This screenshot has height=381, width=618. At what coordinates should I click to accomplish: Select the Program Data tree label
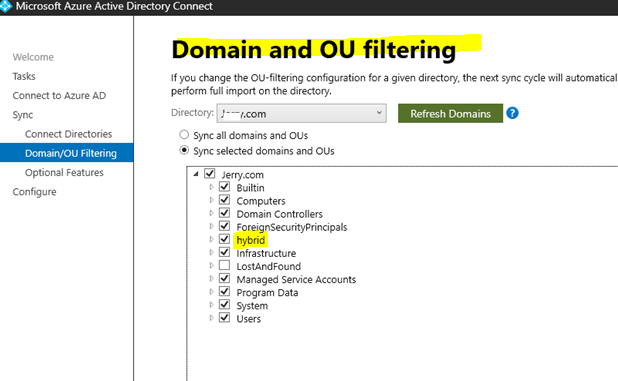tap(267, 293)
